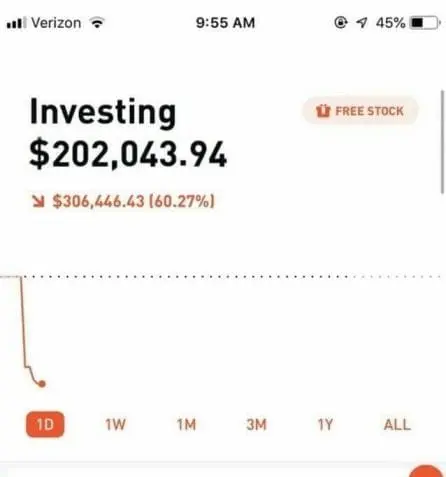Select the 1D chart range
Screen dimensions: 446x477
pos(45,424)
